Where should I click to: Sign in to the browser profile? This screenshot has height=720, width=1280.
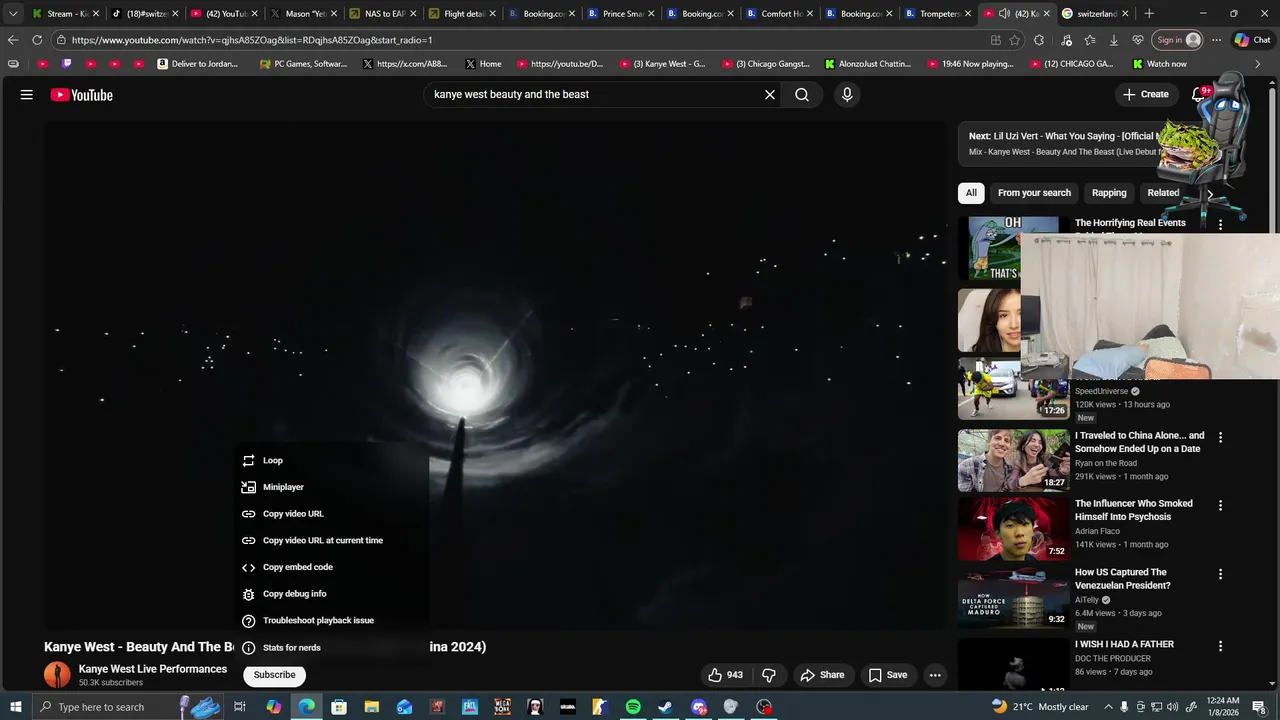point(1179,40)
